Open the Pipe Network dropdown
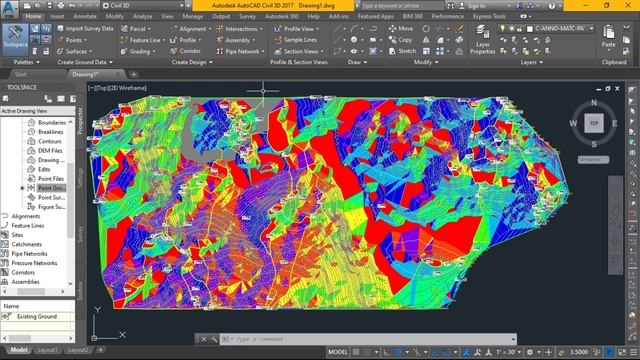 pos(241,51)
